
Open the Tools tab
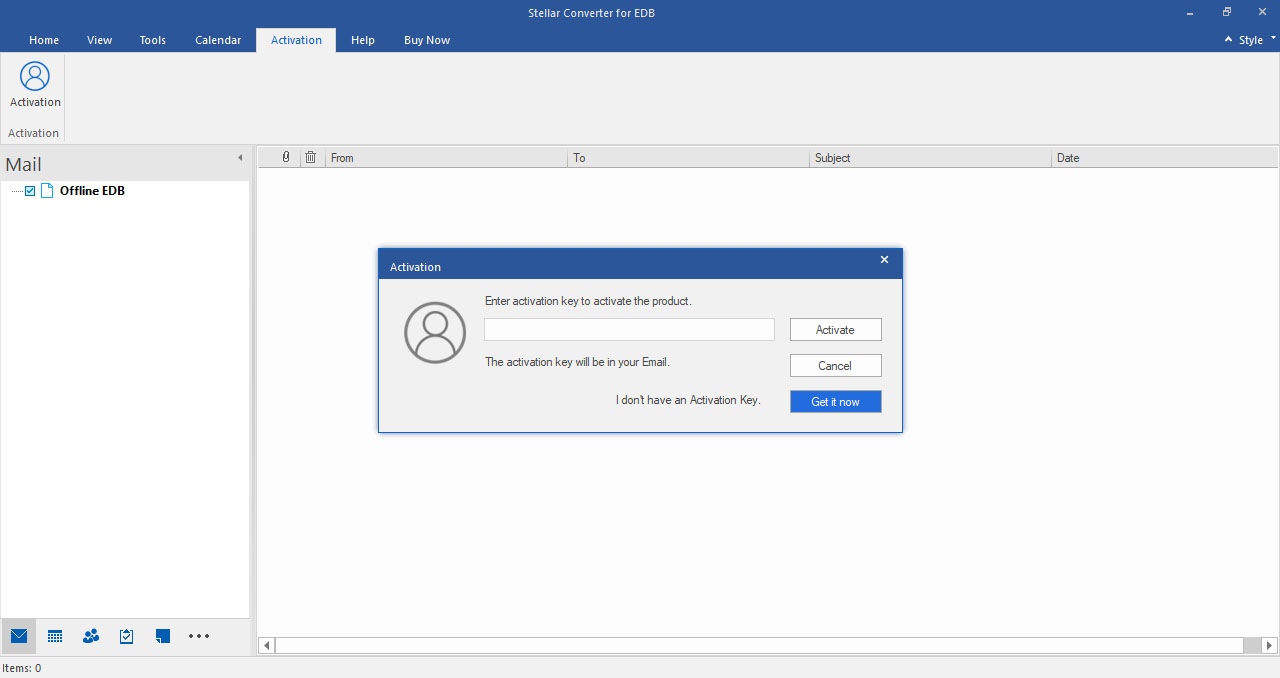pyautogui.click(x=153, y=40)
